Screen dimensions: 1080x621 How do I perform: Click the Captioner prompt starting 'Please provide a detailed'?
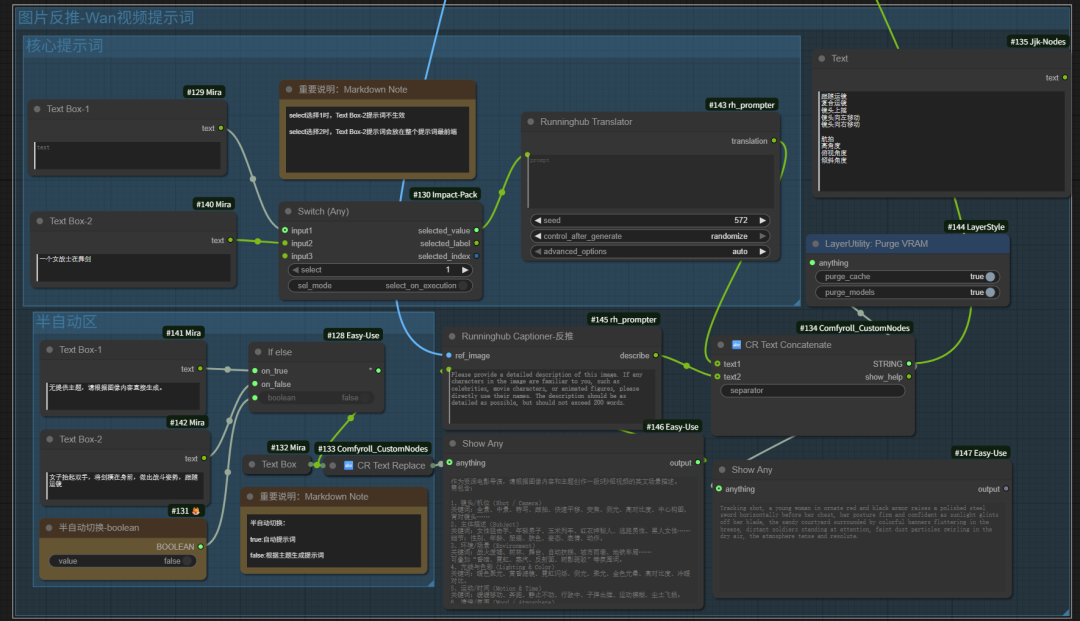(551, 396)
